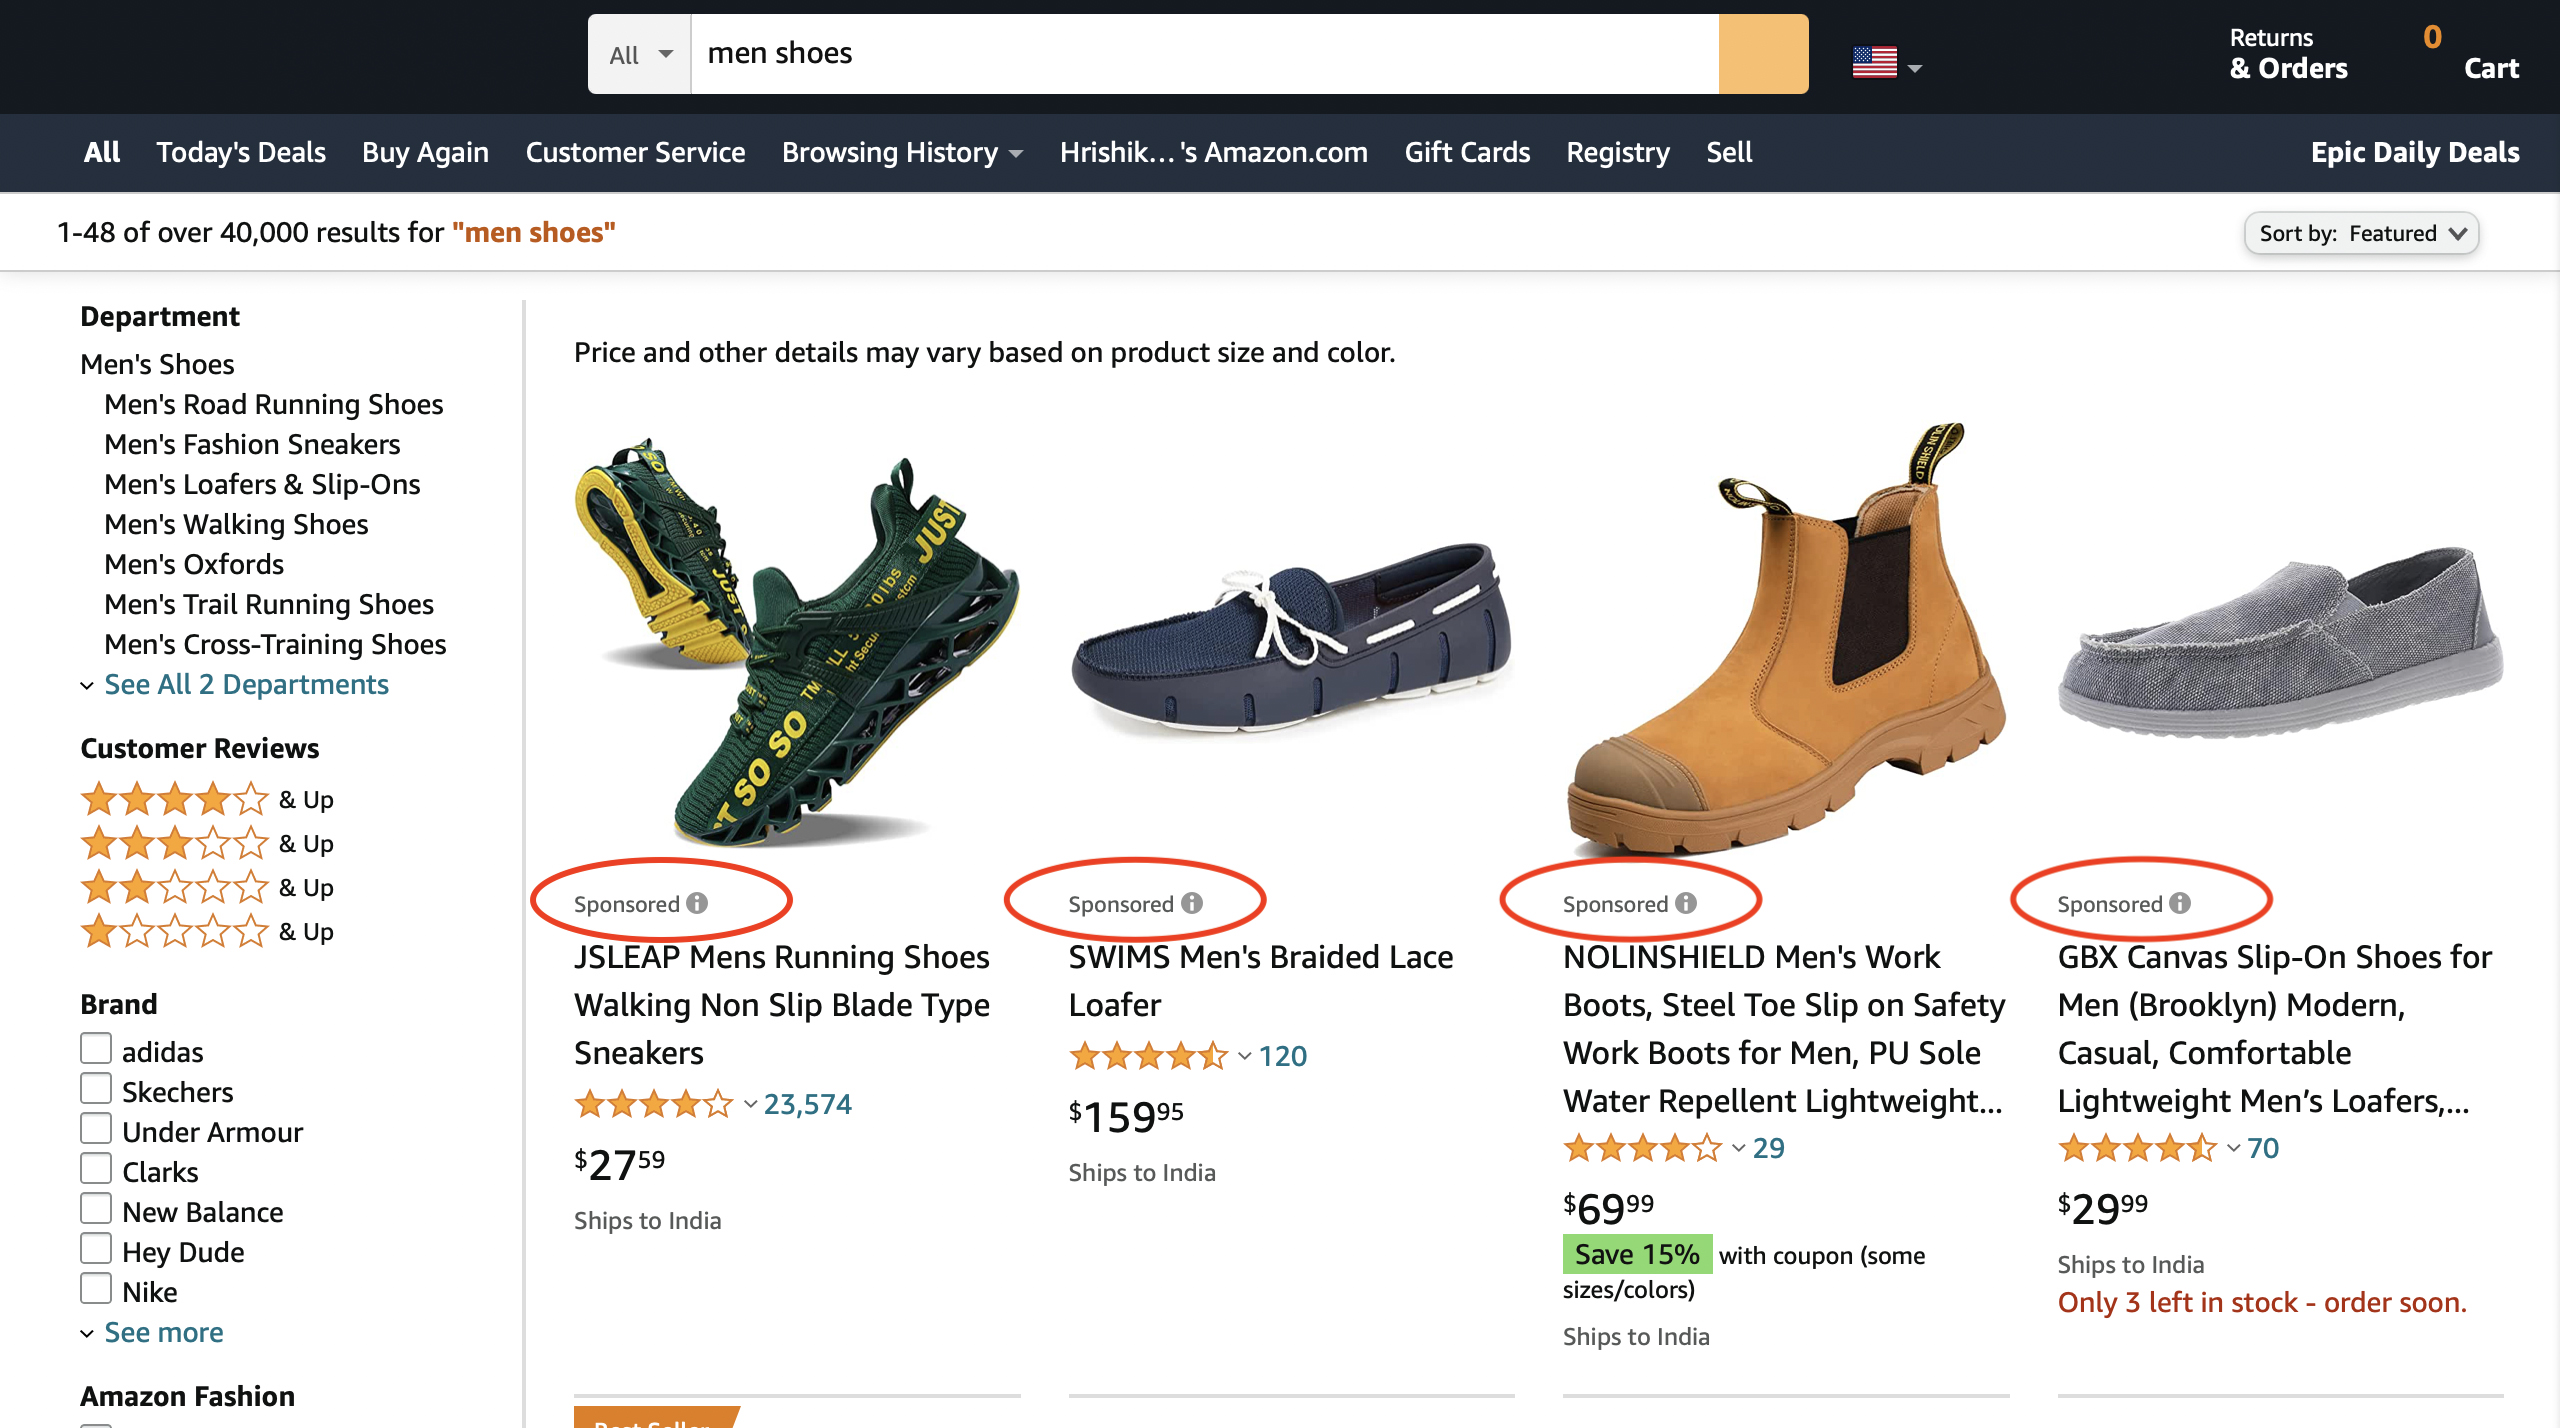Click the NOLINSHIELD work boot product image
The image size is (2560, 1428).
click(1786, 640)
